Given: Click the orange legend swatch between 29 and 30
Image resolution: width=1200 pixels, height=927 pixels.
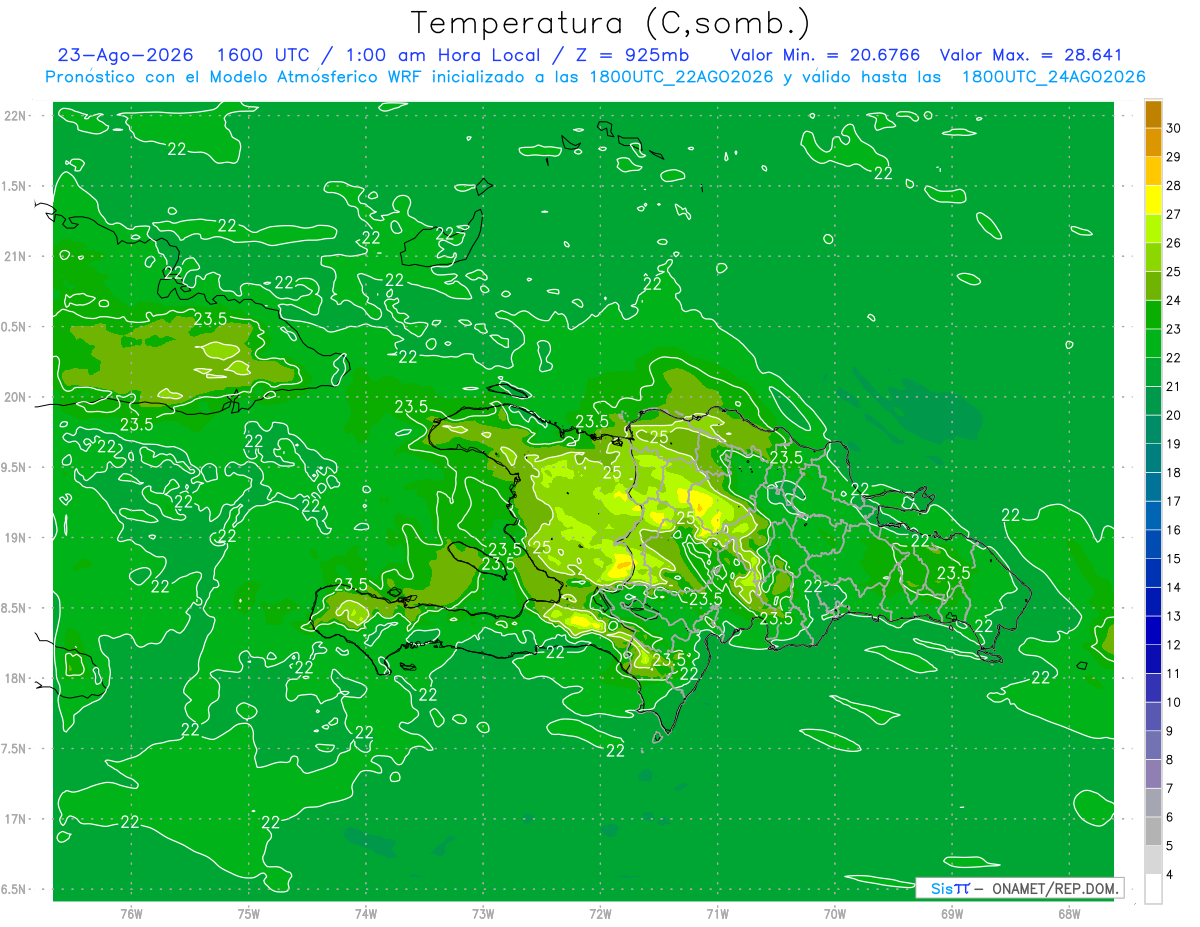Looking at the screenshot, I should (1153, 142).
